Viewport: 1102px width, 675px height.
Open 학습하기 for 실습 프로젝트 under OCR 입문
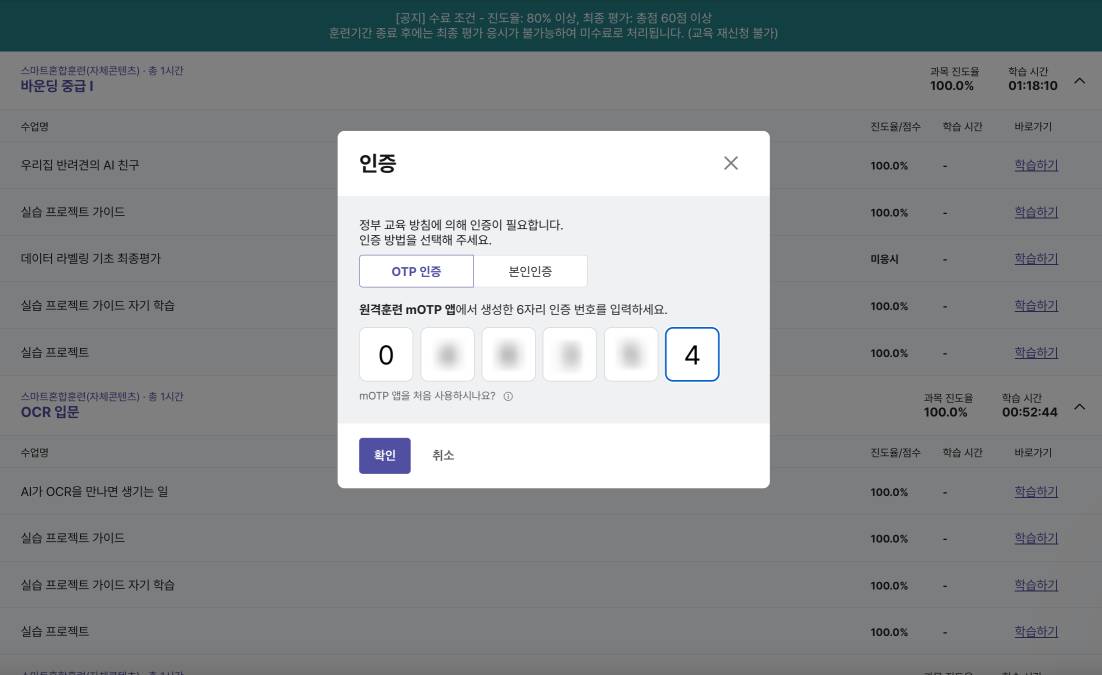point(1036,631)
